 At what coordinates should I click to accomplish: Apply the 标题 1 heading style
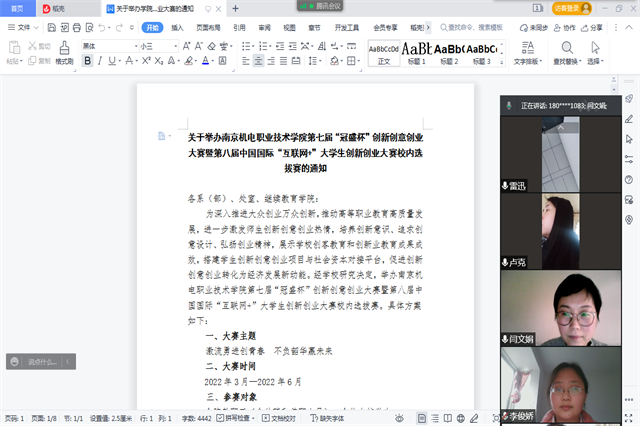pyautogui.click(x=417, y=52)
